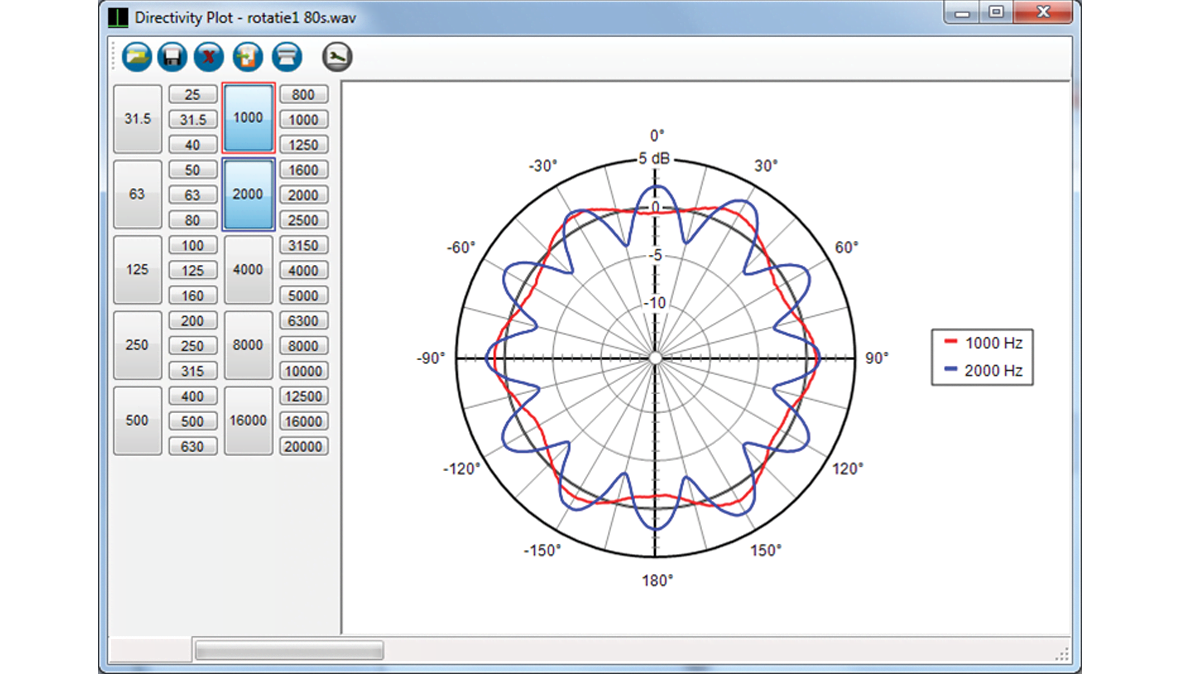Click the open file folder icon
1180x674 pixels.
coord(137,57)
